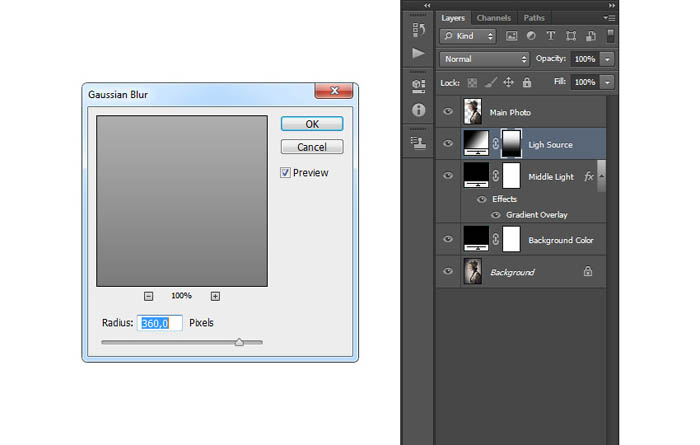Hide the Middle Light layer
Image resolution: width=700 pixels, height=445 pixels.
448,175
